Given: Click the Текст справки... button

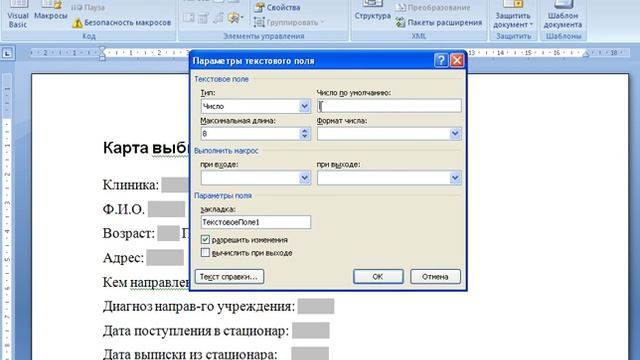Looking at the screenshot, I should [229, 277].
